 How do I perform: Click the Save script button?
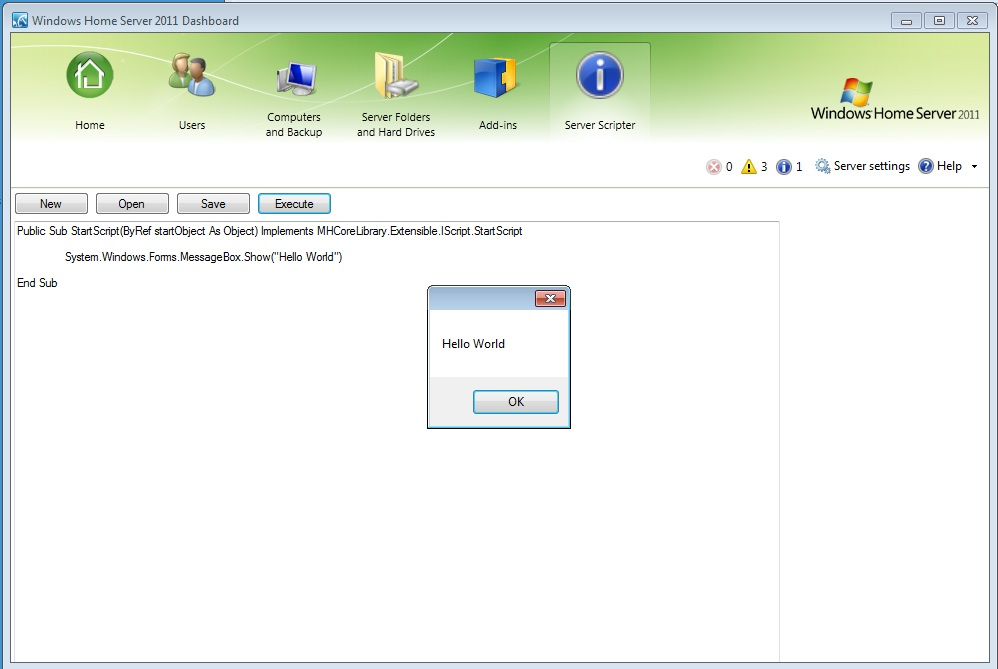pyautogui.click(x=213, y=204)
